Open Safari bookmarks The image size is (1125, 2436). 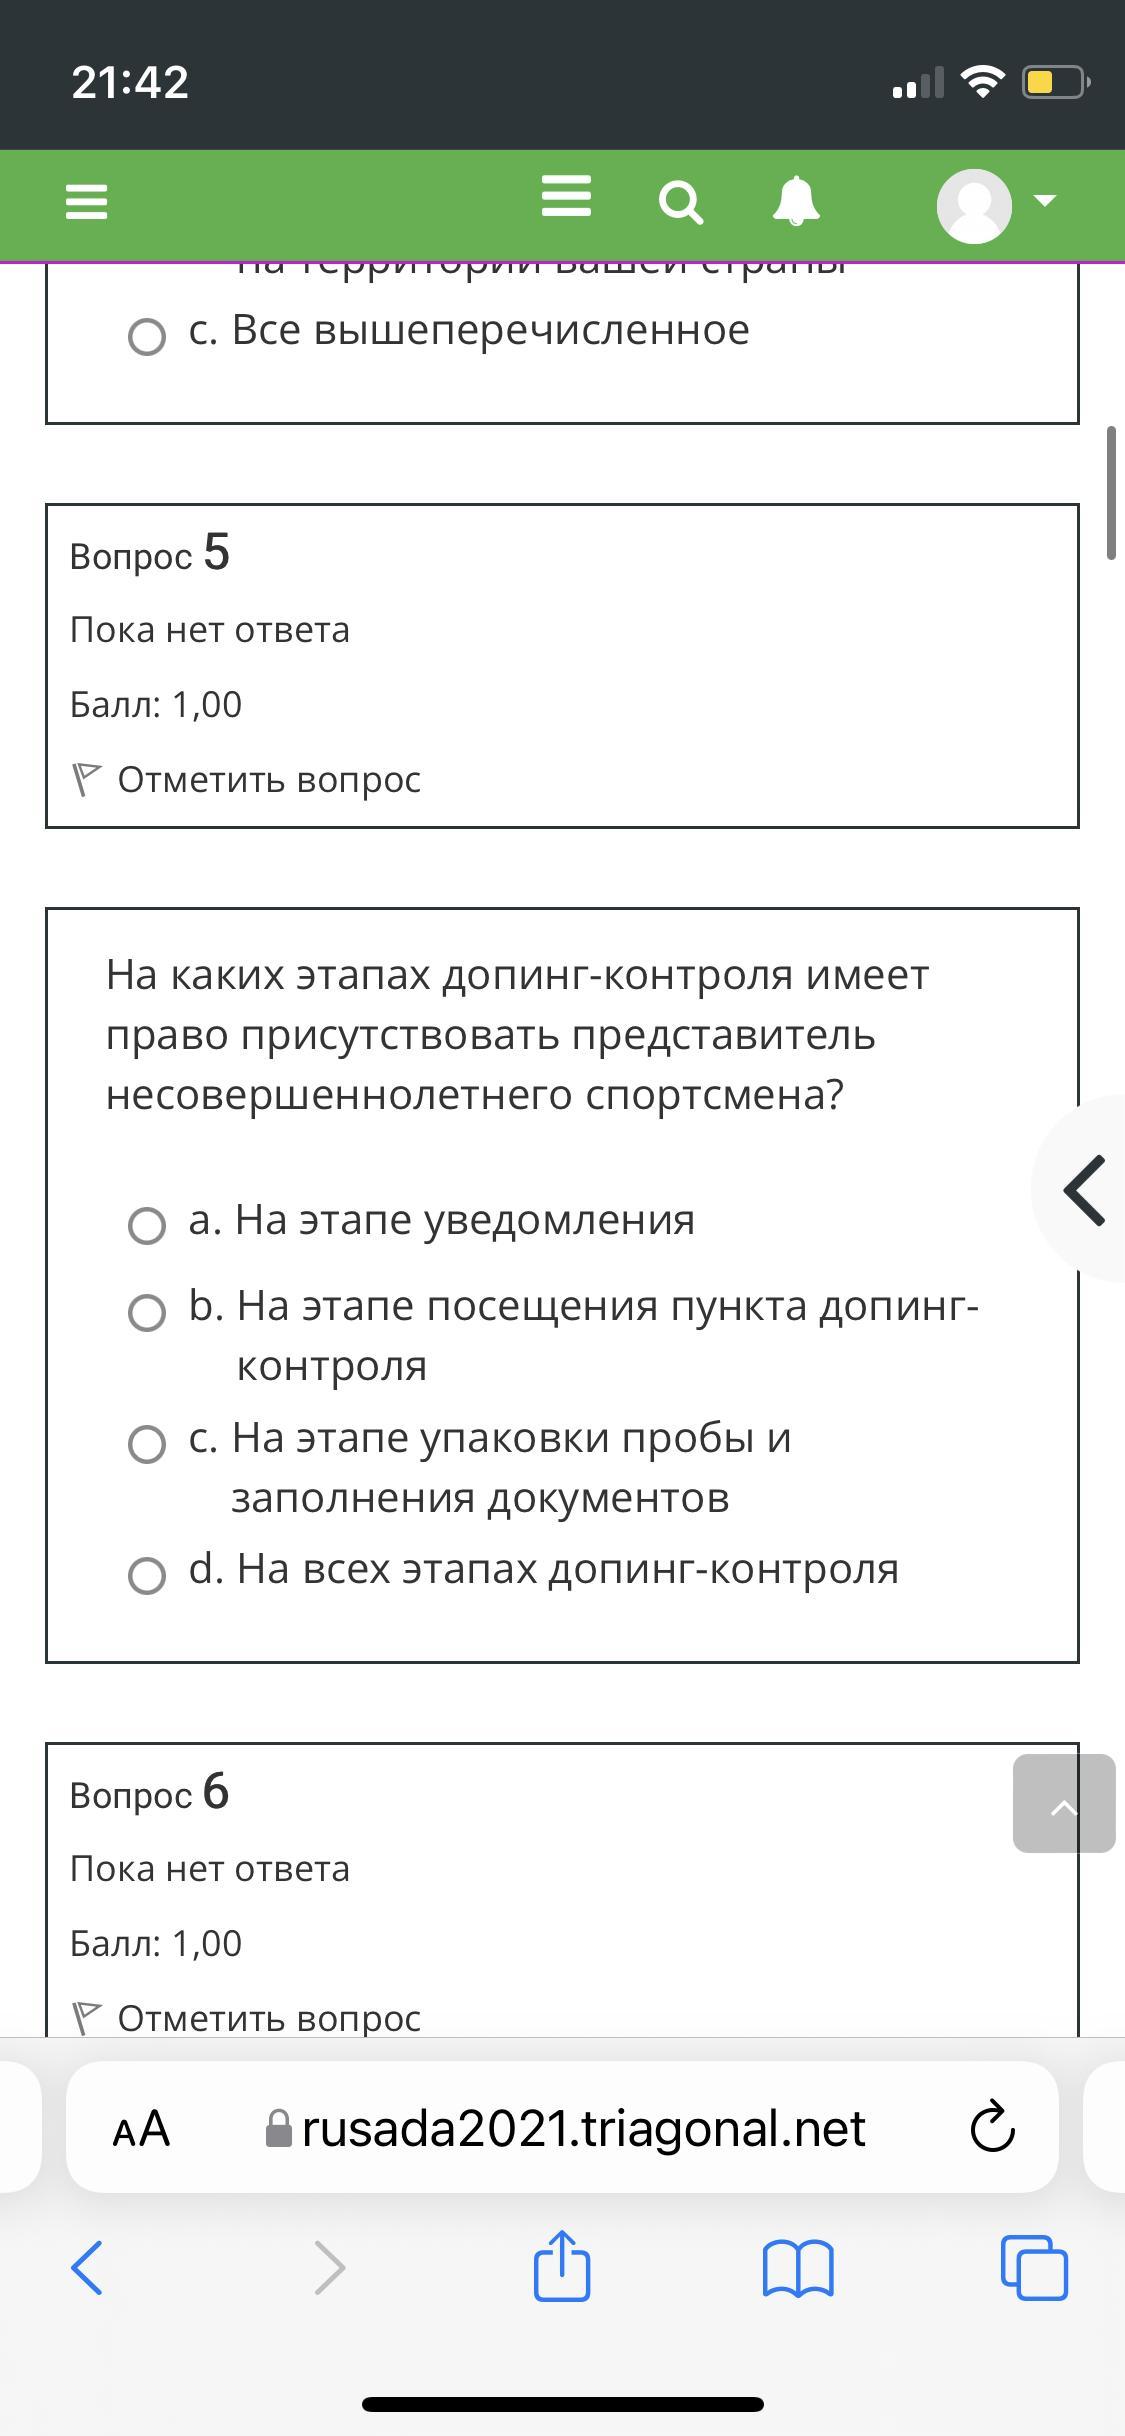(797, 2267)
